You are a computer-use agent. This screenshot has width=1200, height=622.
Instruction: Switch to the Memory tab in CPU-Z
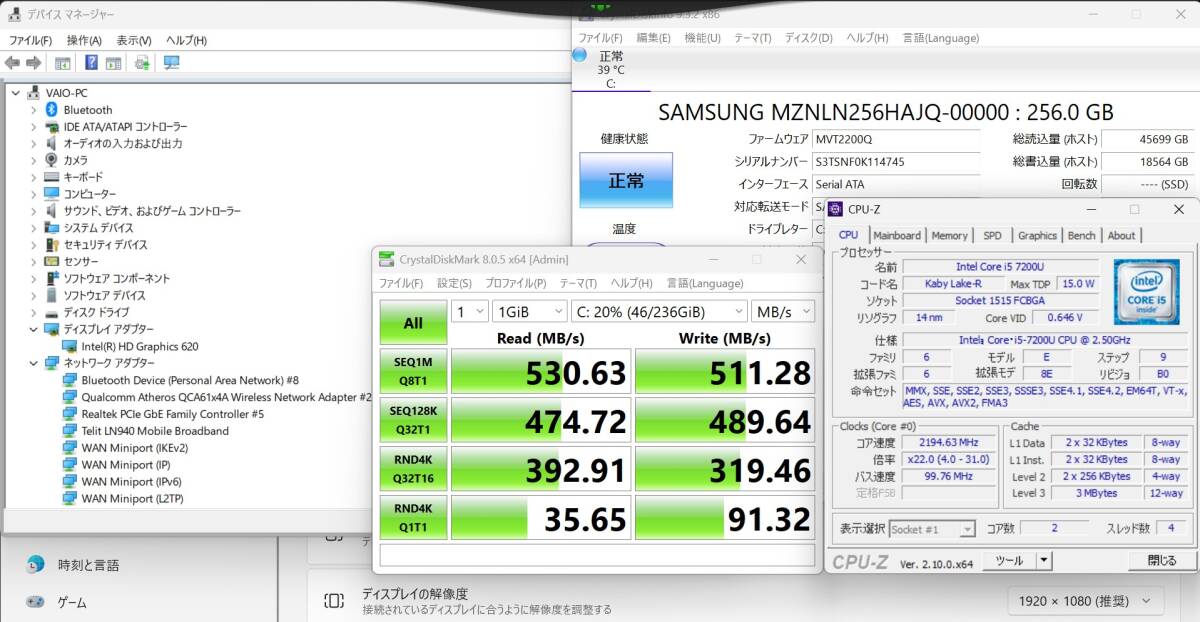pos(949,235)
